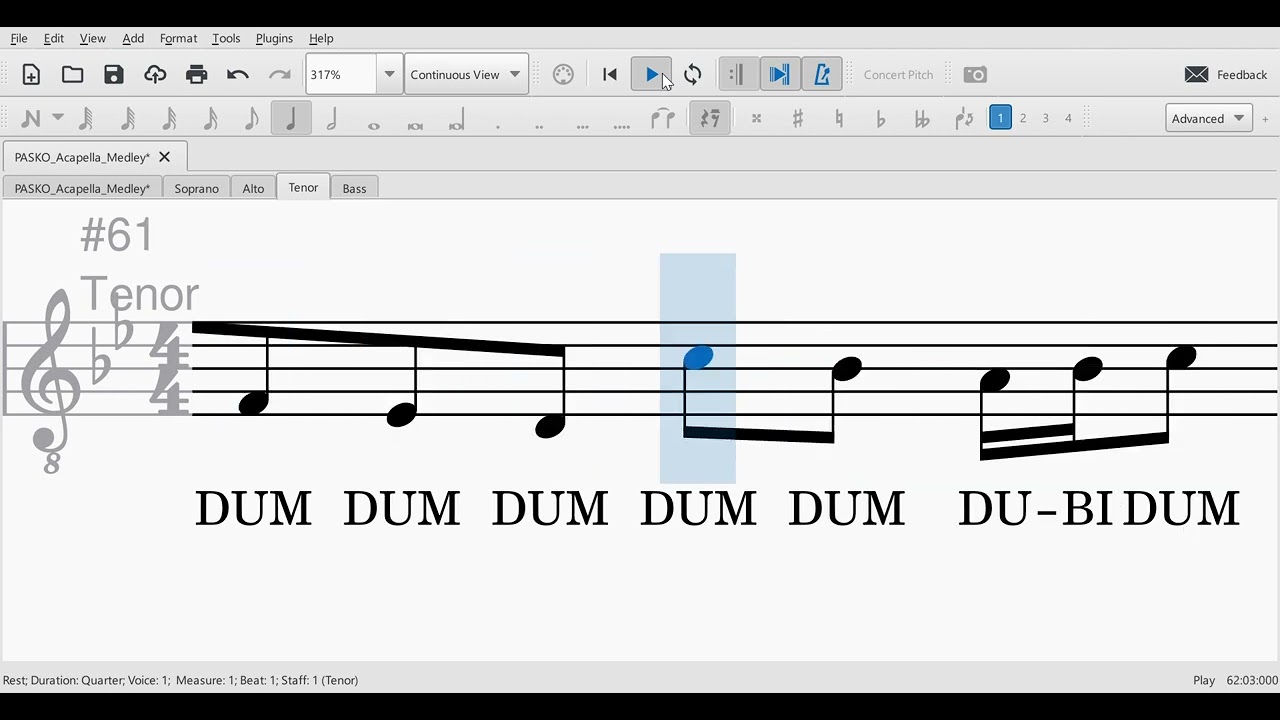Upload score online via cloud icon

155,75
